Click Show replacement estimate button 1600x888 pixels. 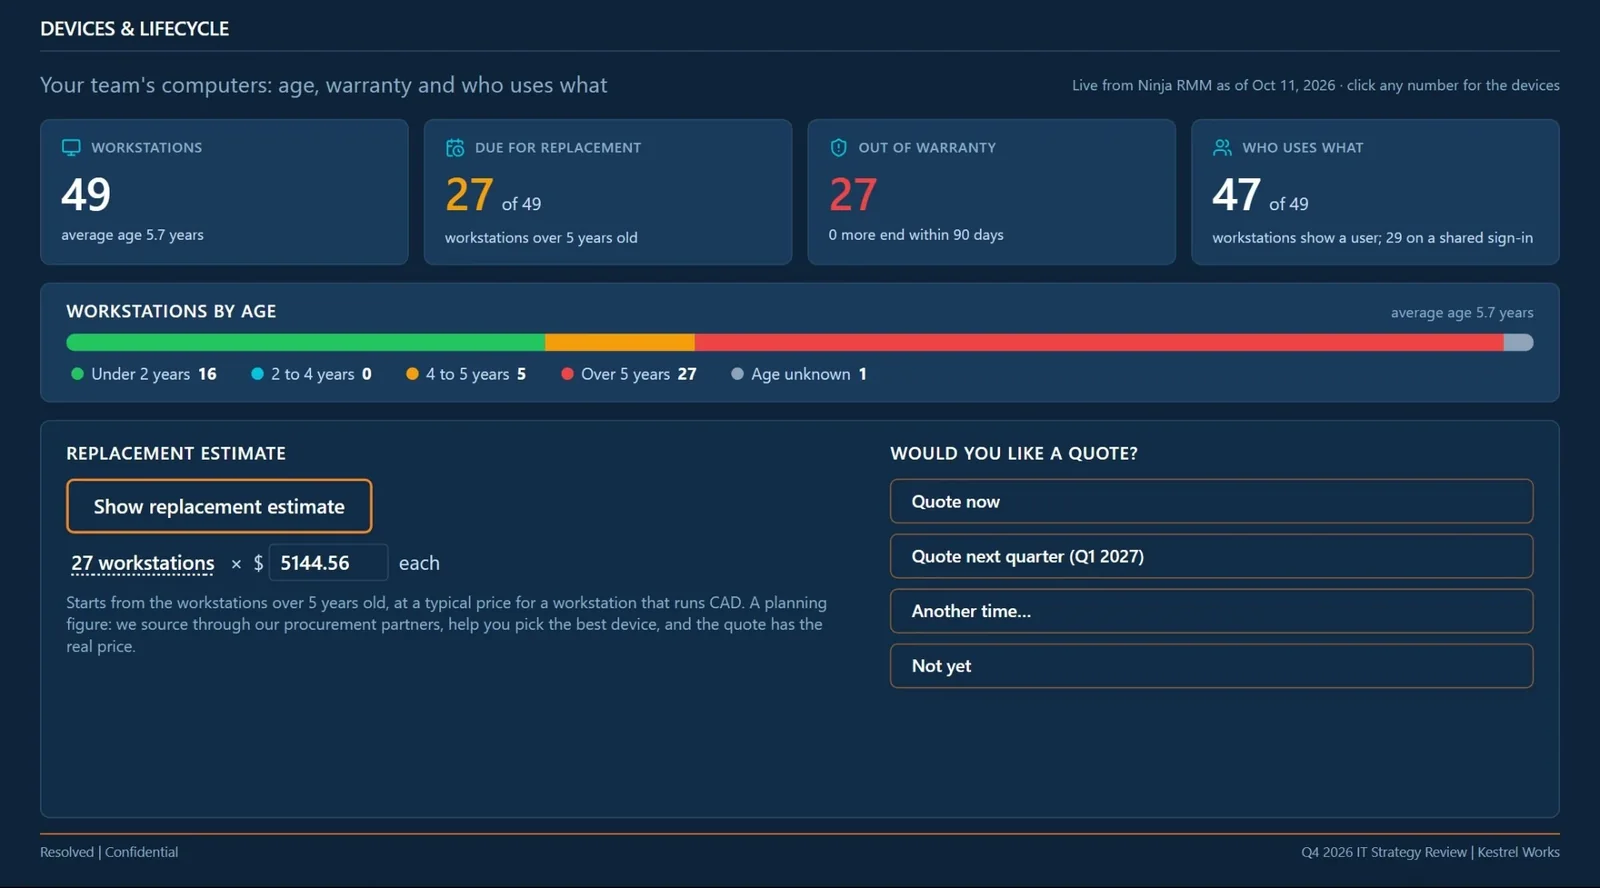tap(219, 506)
